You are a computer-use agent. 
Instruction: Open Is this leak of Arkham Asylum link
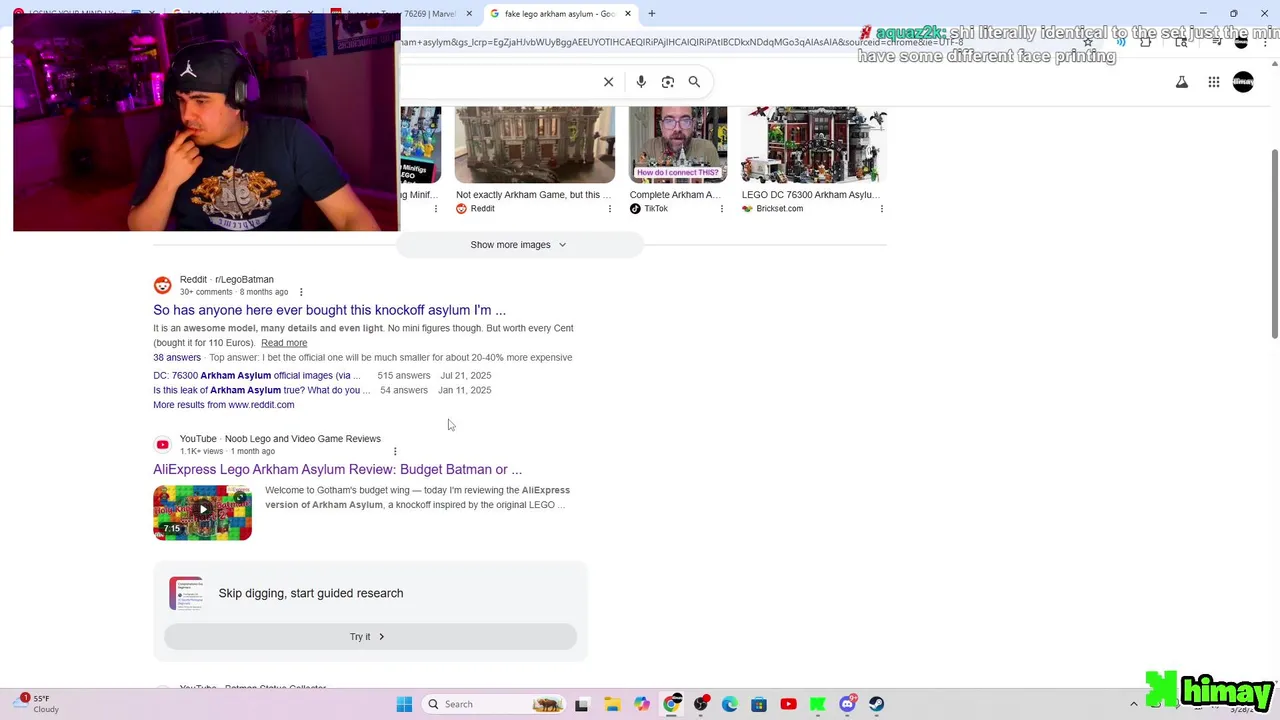261,390
